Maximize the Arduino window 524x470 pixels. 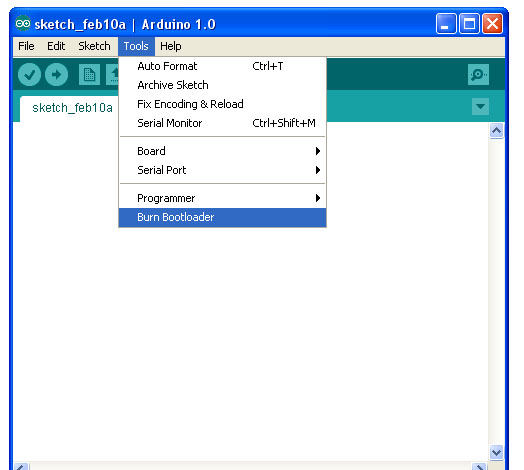click(469, 24)
